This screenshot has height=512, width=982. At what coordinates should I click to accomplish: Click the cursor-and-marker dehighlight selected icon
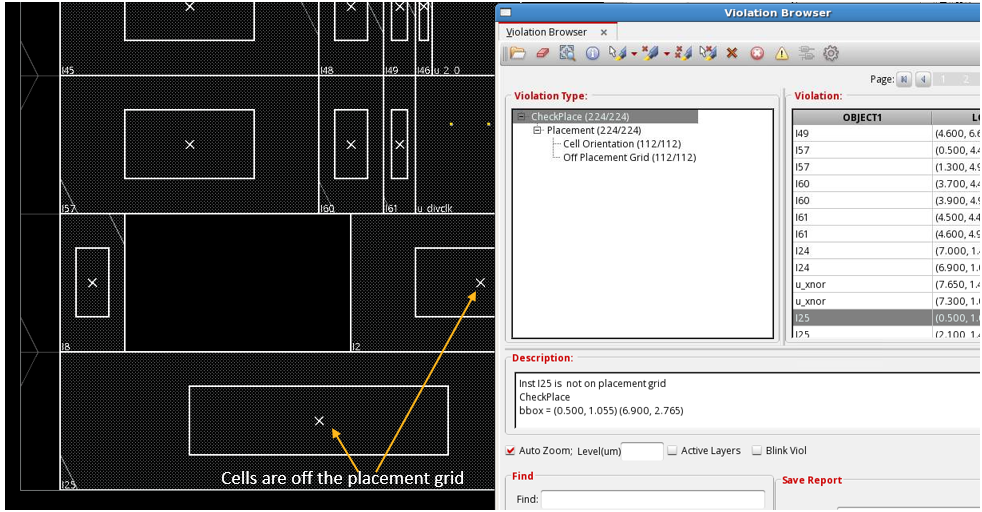pyautogui.click(x=708, y=53)
